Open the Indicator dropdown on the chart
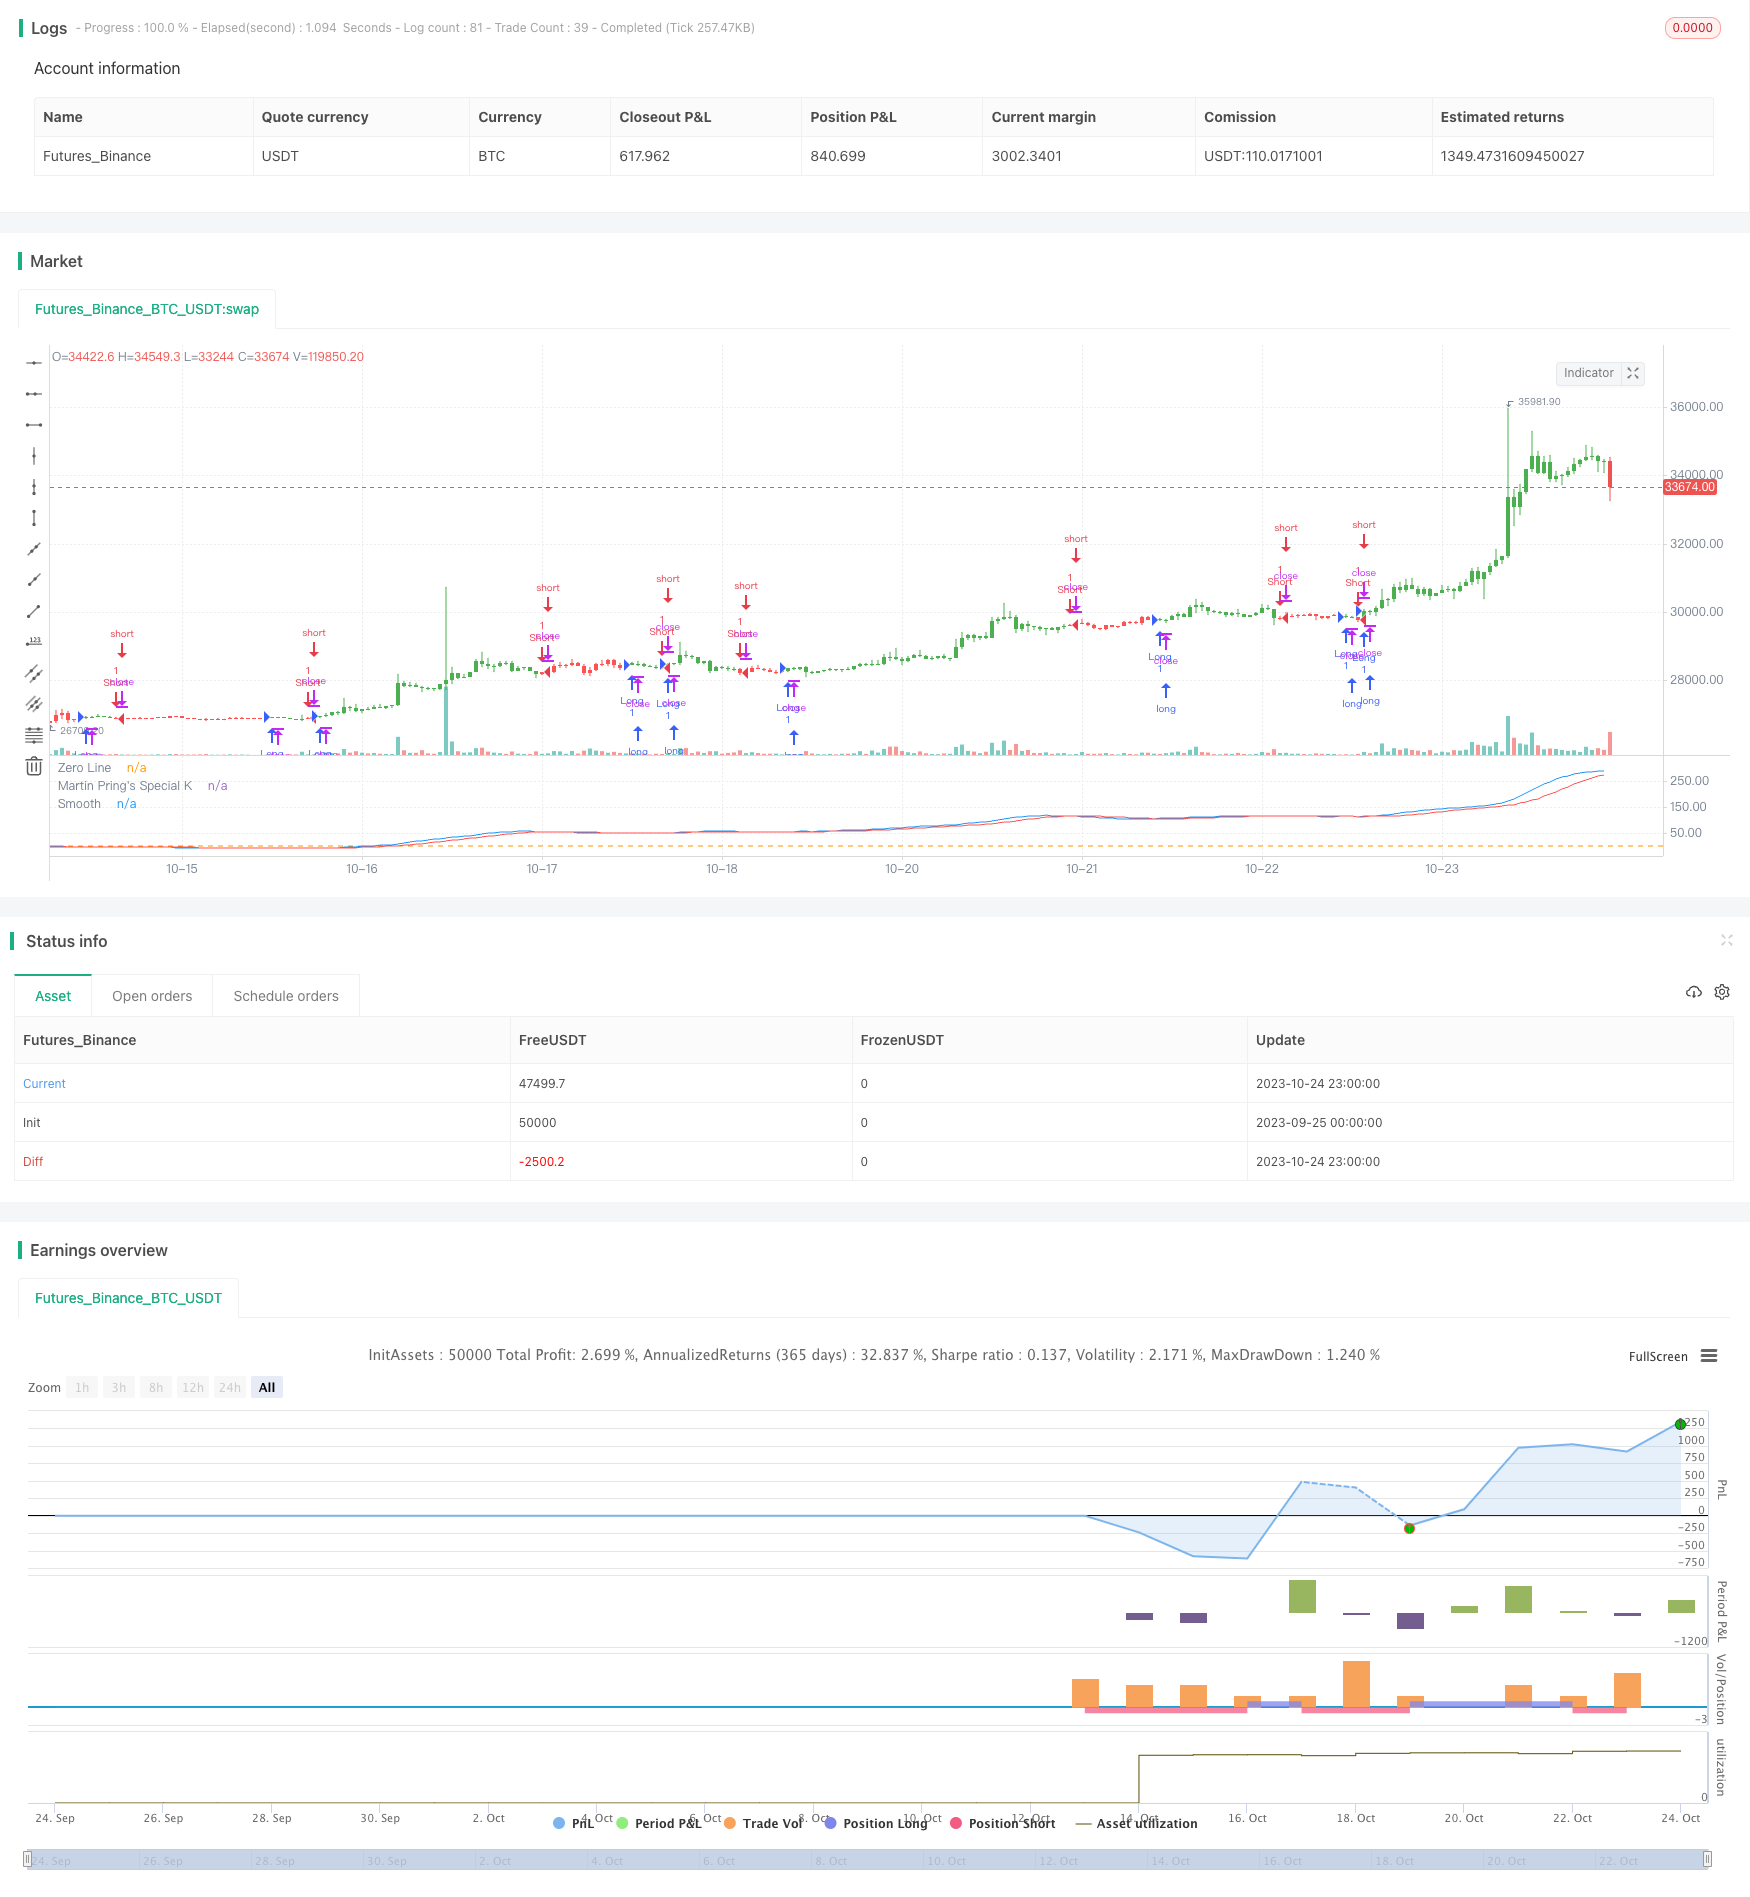The width and height of the screenshot is (1750, 1897). pos(1588,373)
